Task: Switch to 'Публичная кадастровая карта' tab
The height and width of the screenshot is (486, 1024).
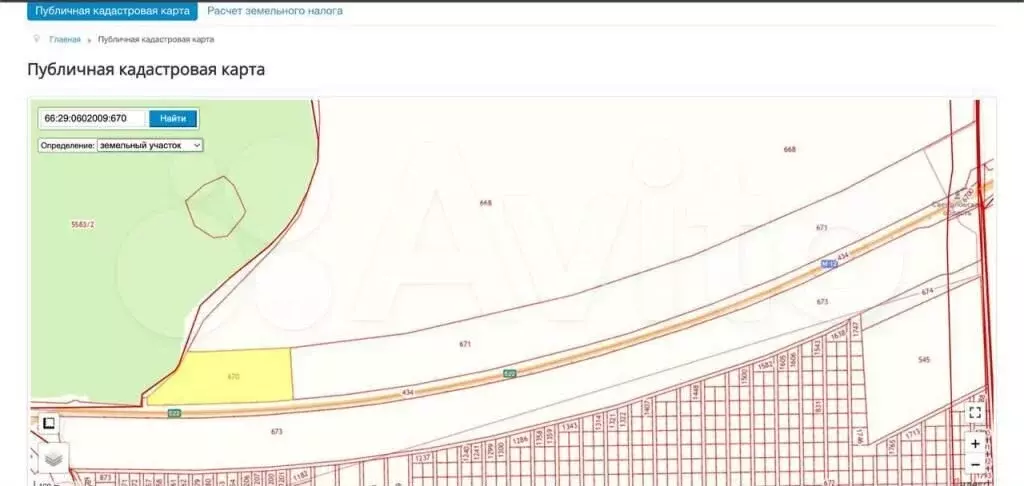Action: (x=112, y=11)
